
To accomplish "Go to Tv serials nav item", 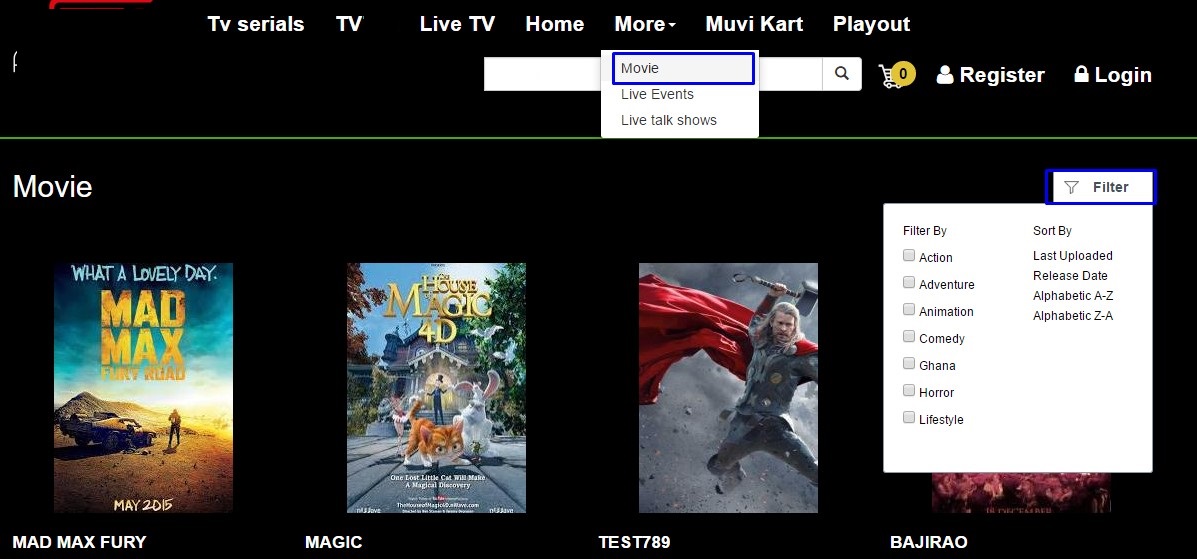I will click(256, 24).
